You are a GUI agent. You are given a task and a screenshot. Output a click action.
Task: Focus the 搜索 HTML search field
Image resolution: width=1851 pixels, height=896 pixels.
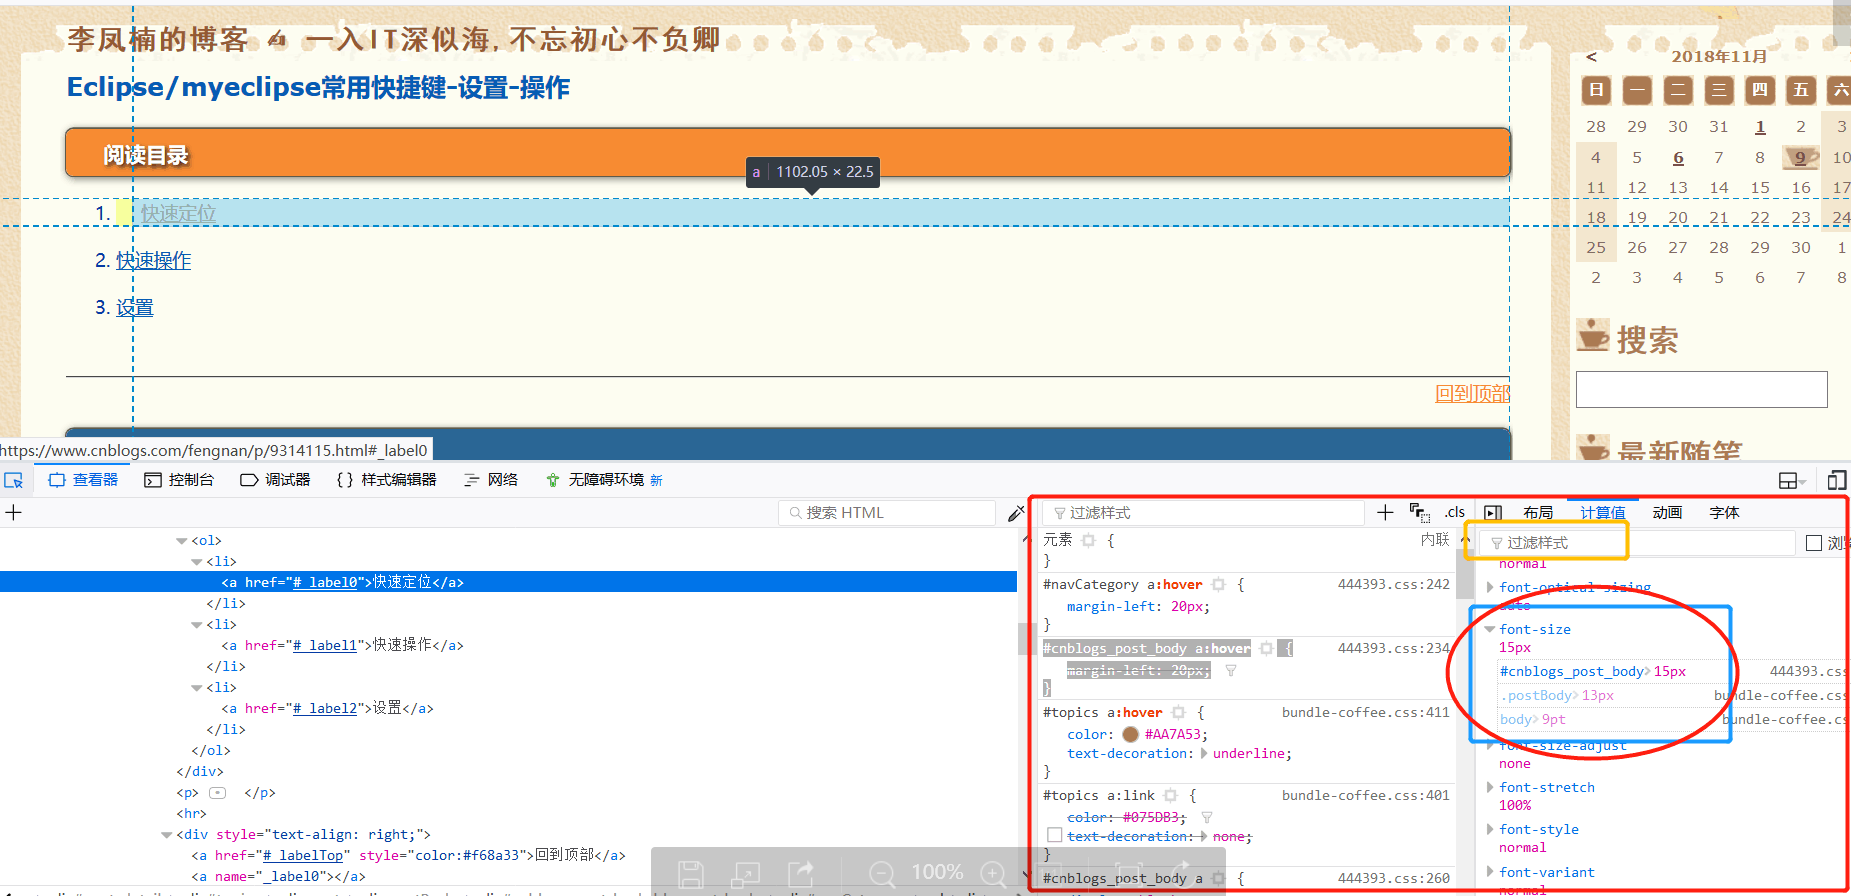pos(887,513)
